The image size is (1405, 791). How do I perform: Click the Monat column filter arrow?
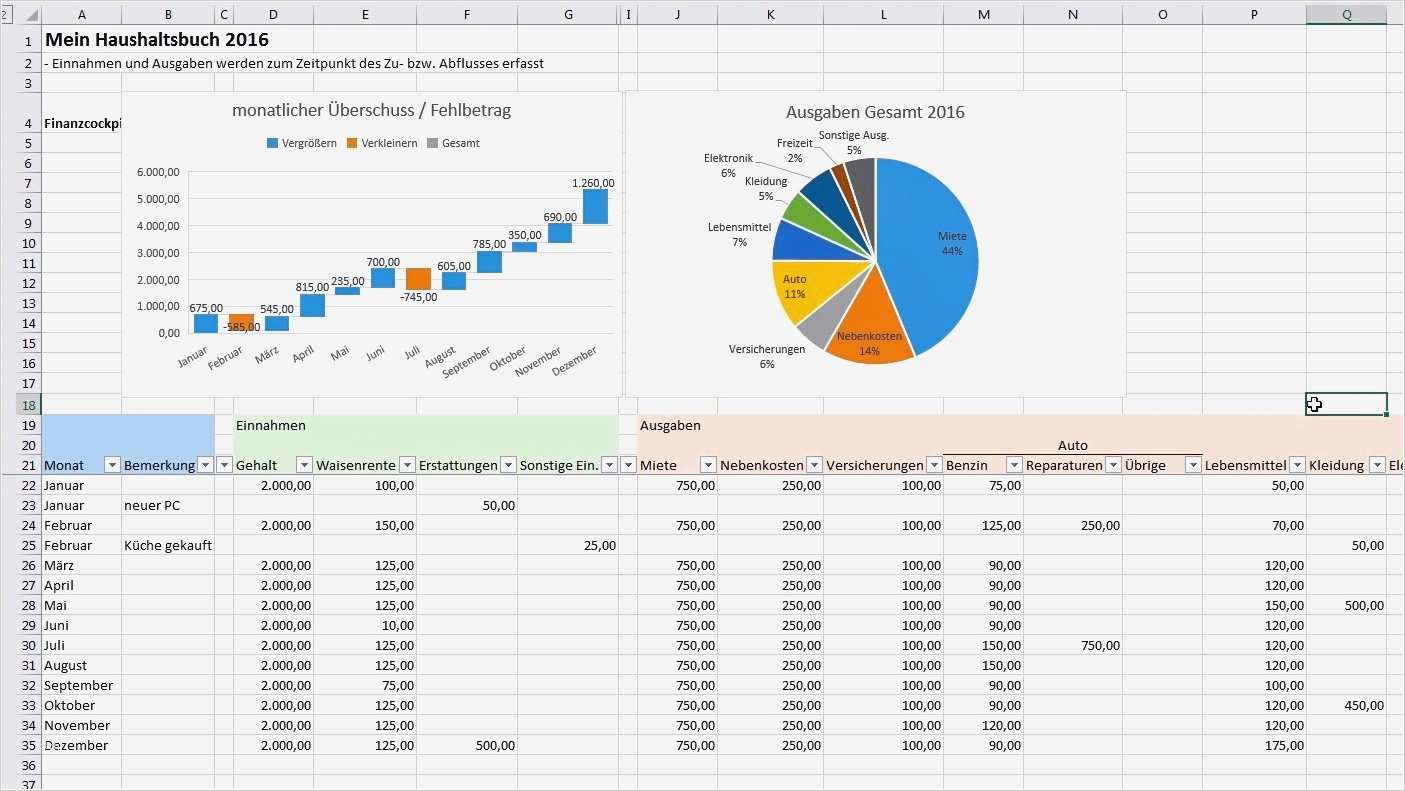(x=112, y=465)
